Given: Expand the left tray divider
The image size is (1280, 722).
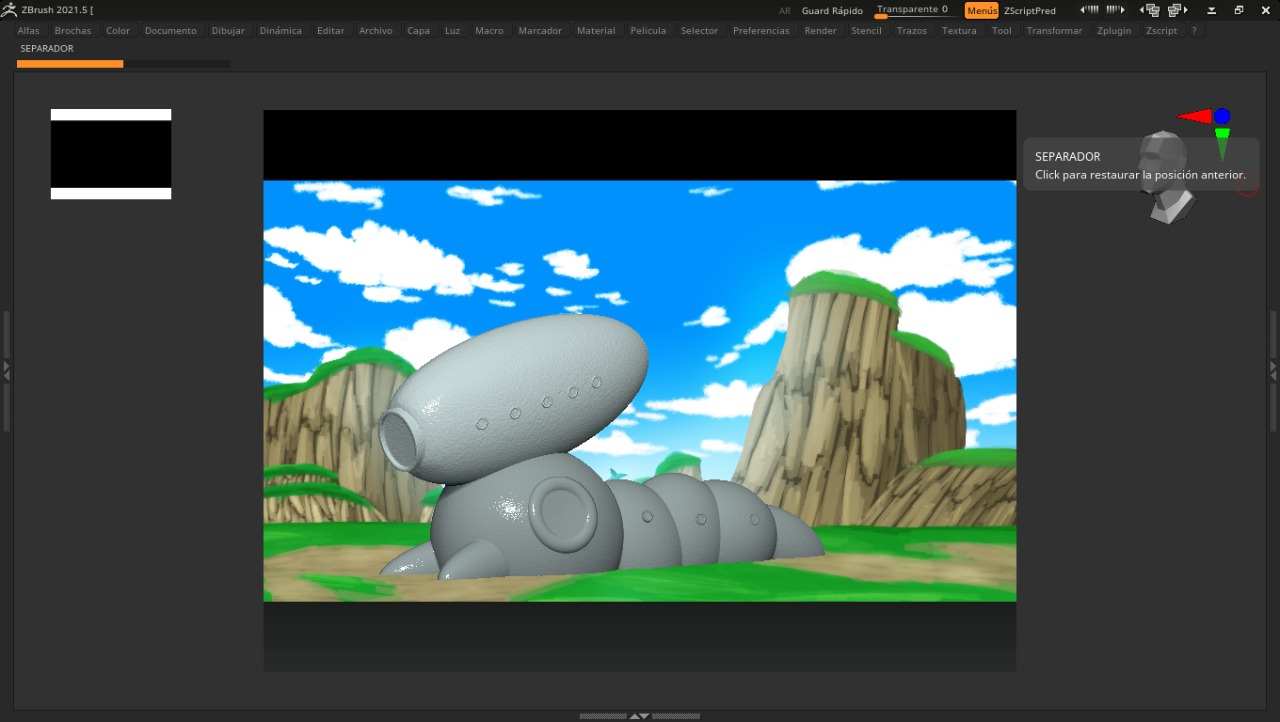Looking at the screenshot, I should pyautogui.click(x=6, y=370).
